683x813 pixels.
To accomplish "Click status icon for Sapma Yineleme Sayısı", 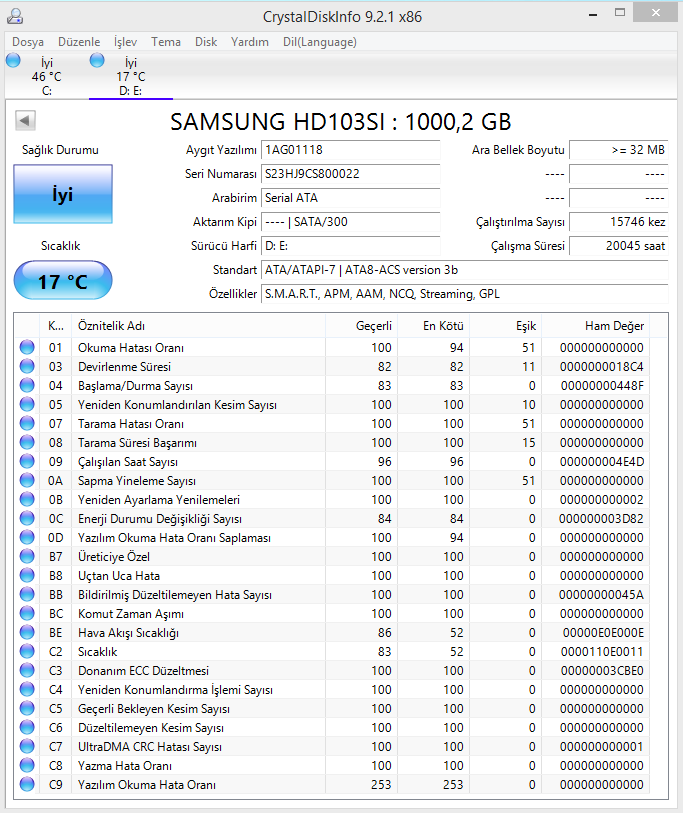I will tap(27, 481).
